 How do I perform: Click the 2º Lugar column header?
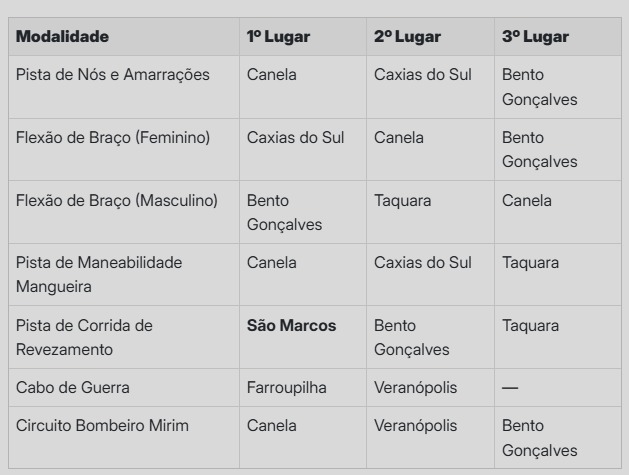pos(407,37)
